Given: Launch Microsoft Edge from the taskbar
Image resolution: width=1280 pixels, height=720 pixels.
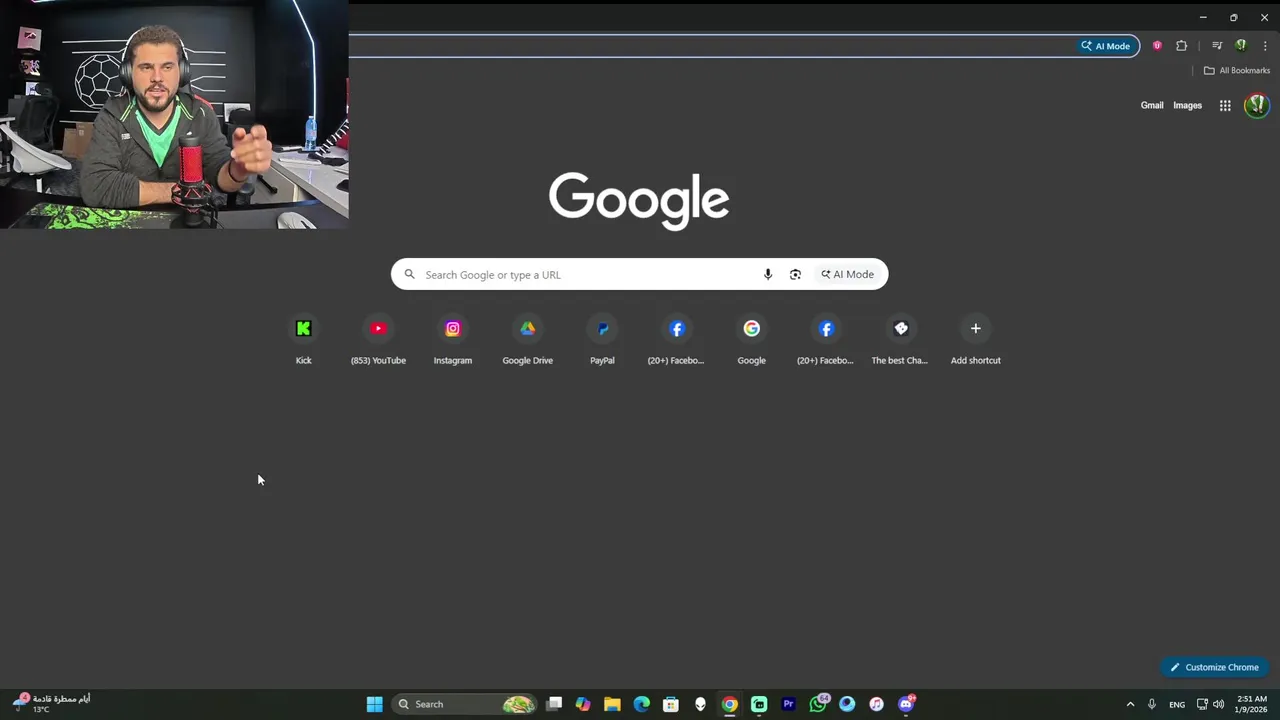Looking at the screenshot, I should [x=642, y=704].
